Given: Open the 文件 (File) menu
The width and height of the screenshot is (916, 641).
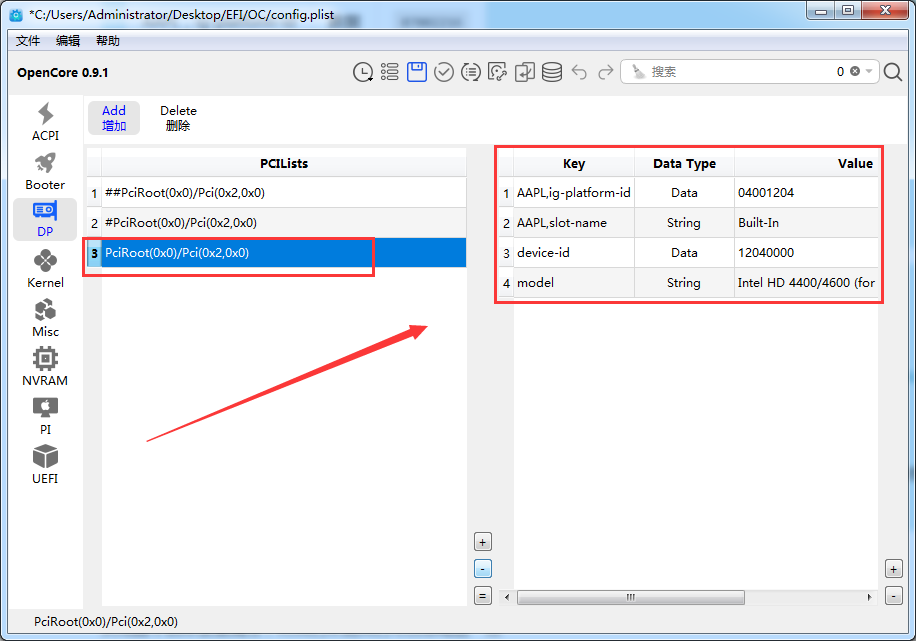Looking at the screenshot, I should tap(28, 41).
